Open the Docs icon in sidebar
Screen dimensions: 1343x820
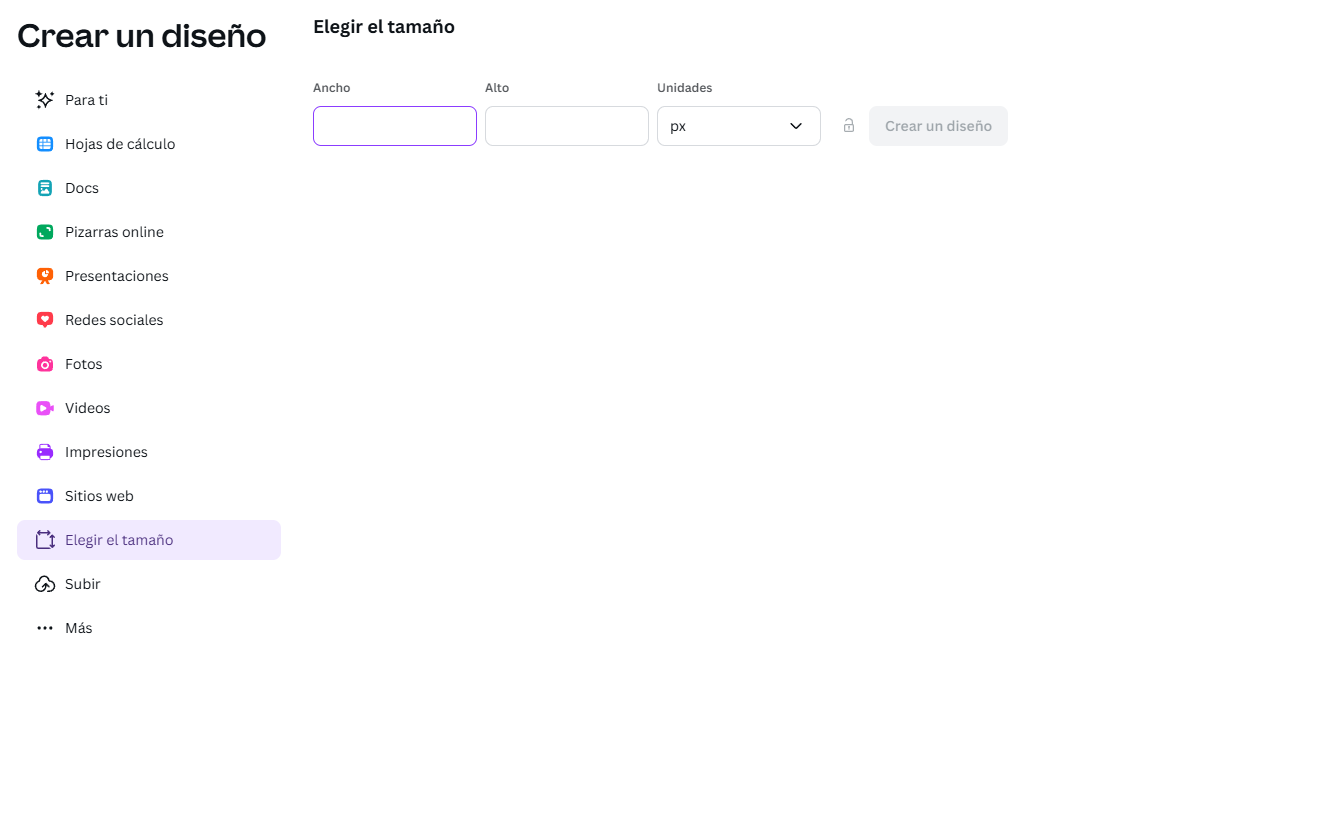point(45,188)
